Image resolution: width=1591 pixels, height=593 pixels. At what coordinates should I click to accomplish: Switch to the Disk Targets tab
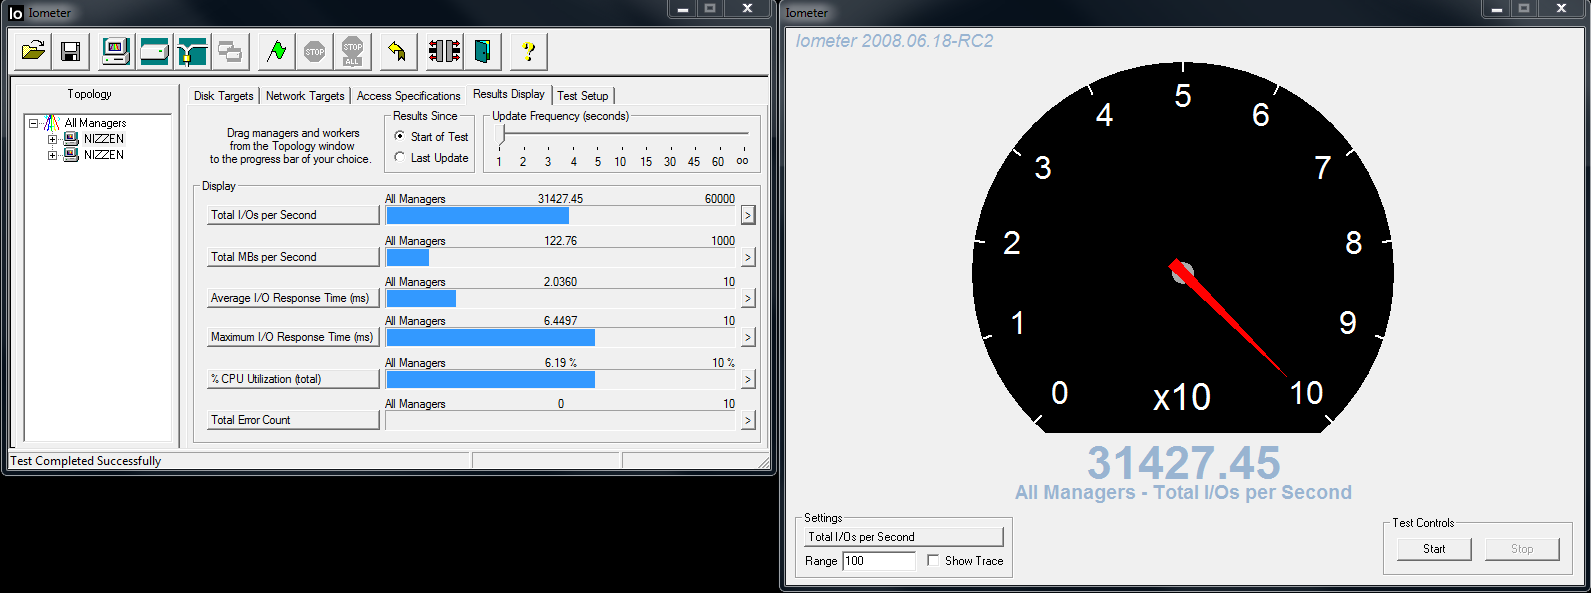click(224, 96)
